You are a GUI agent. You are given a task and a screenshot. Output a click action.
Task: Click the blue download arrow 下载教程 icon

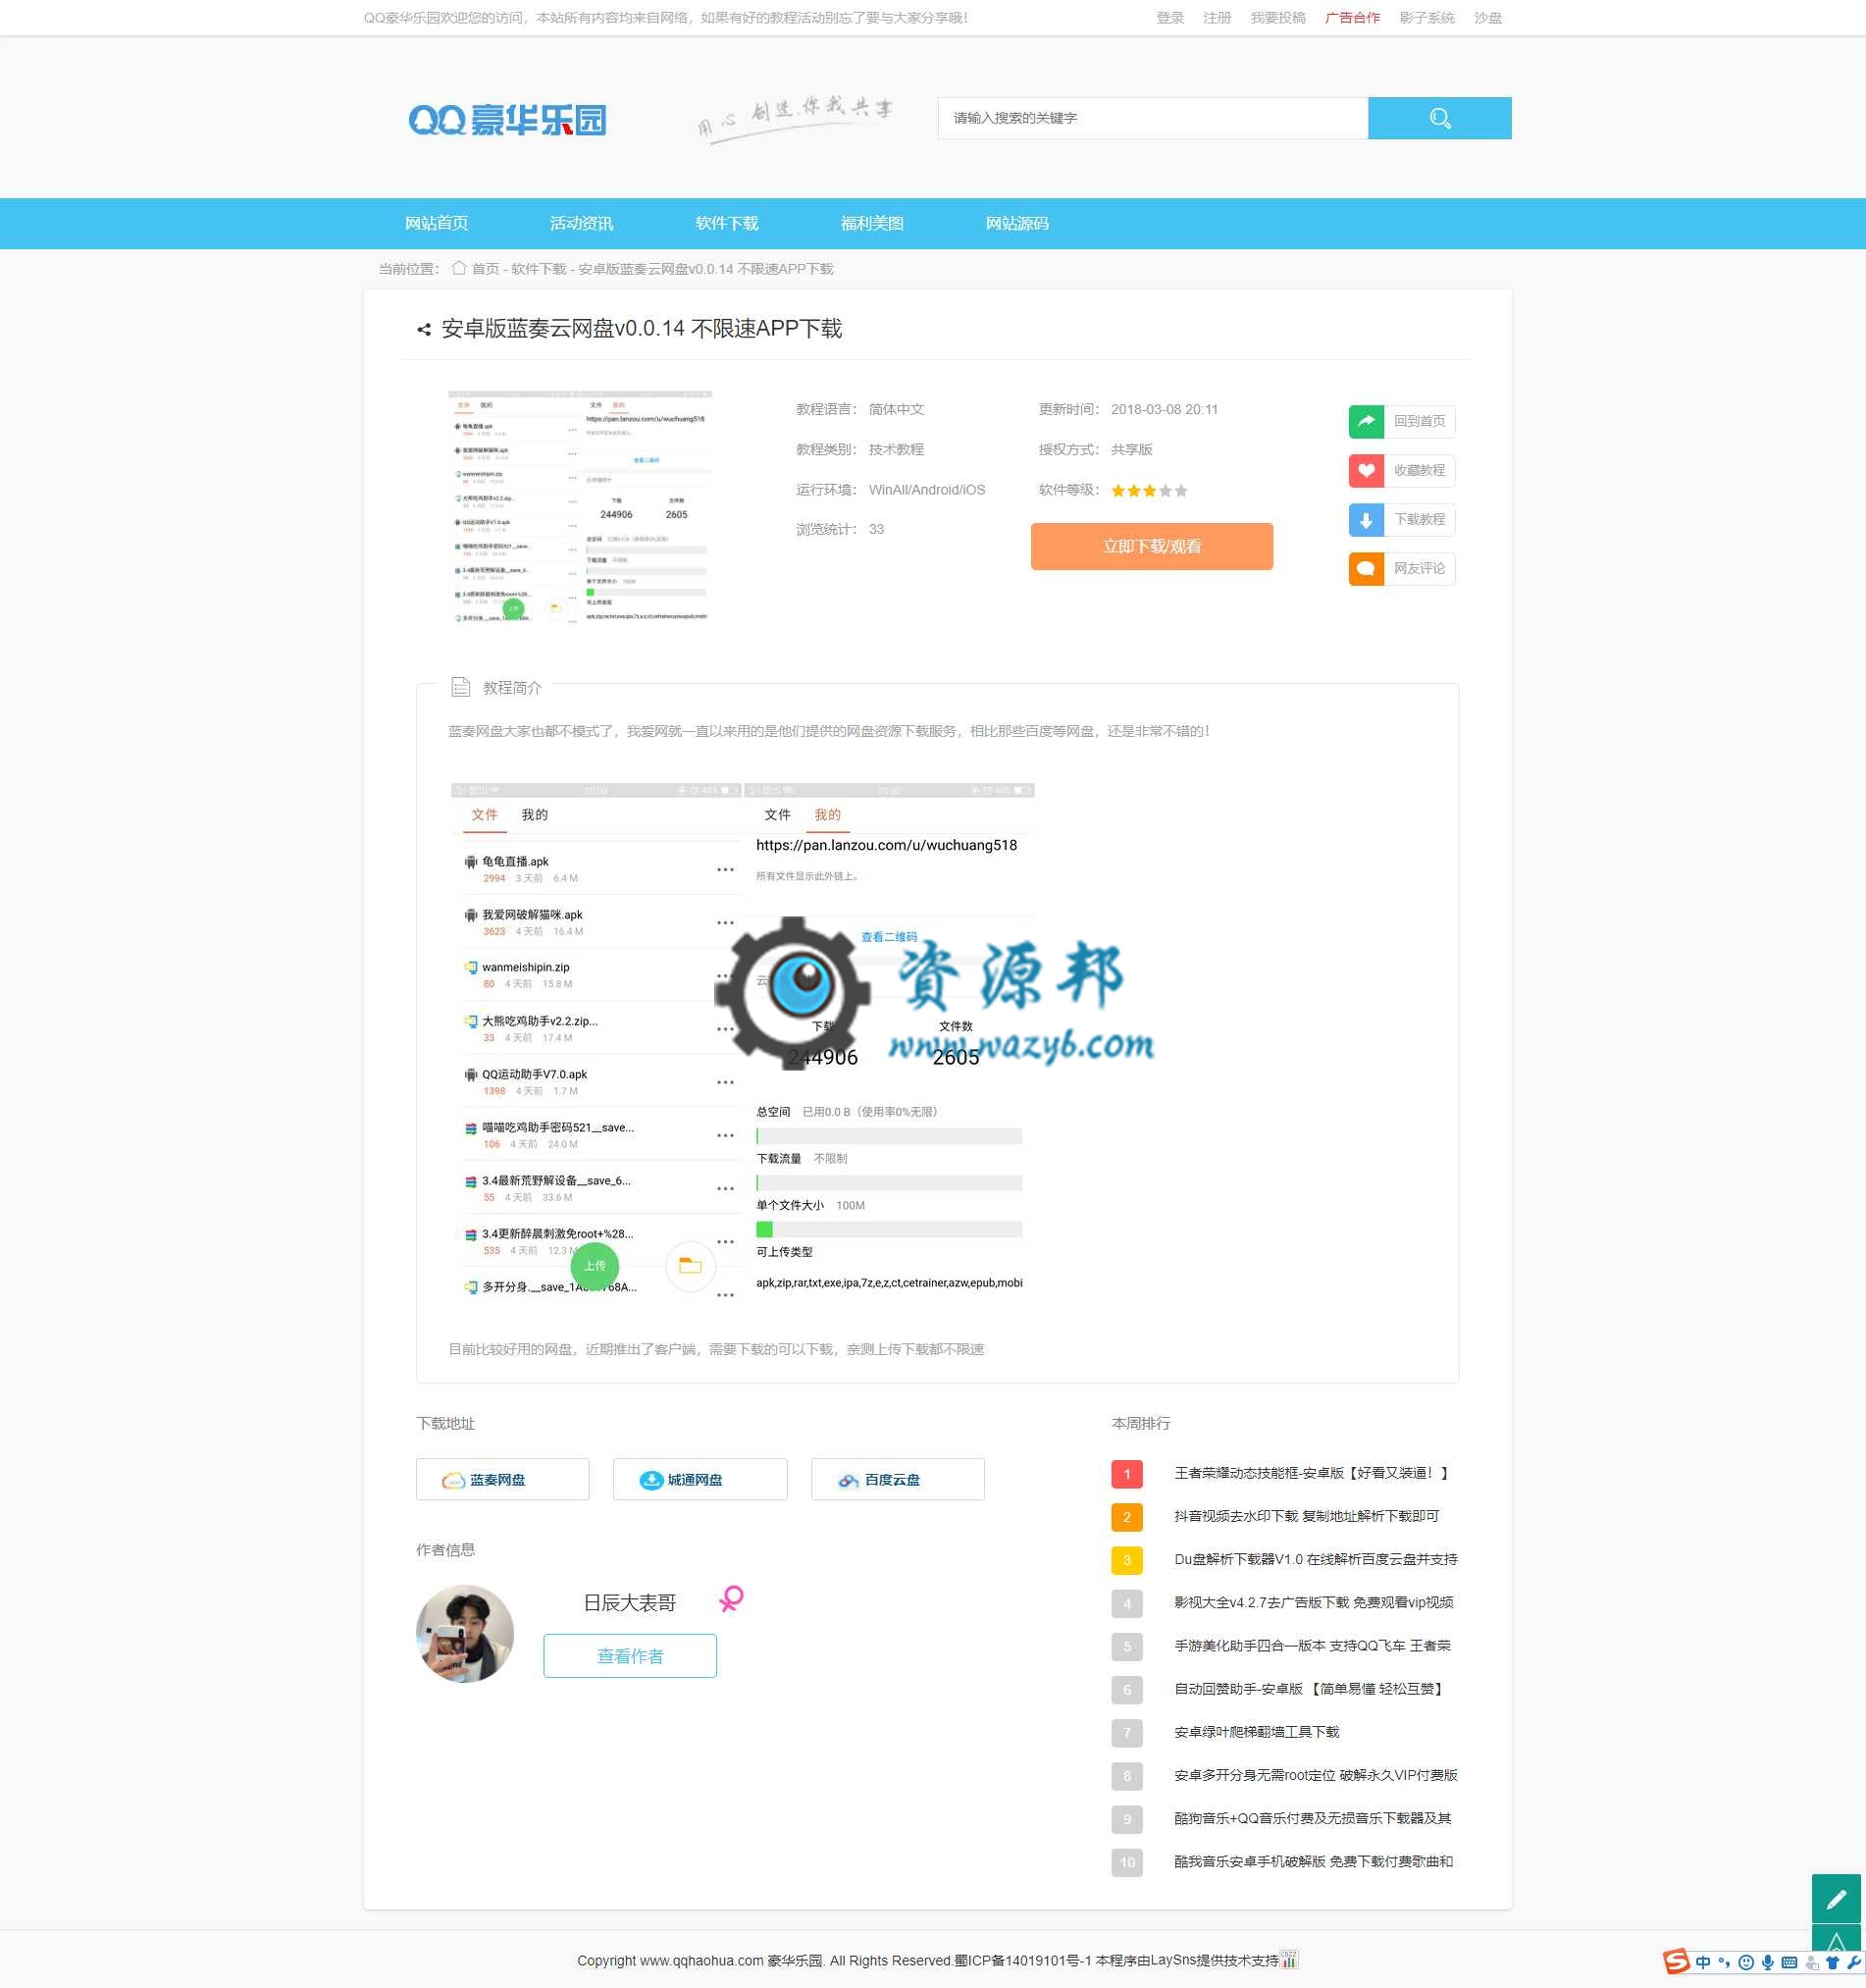tap(1366, 519)
